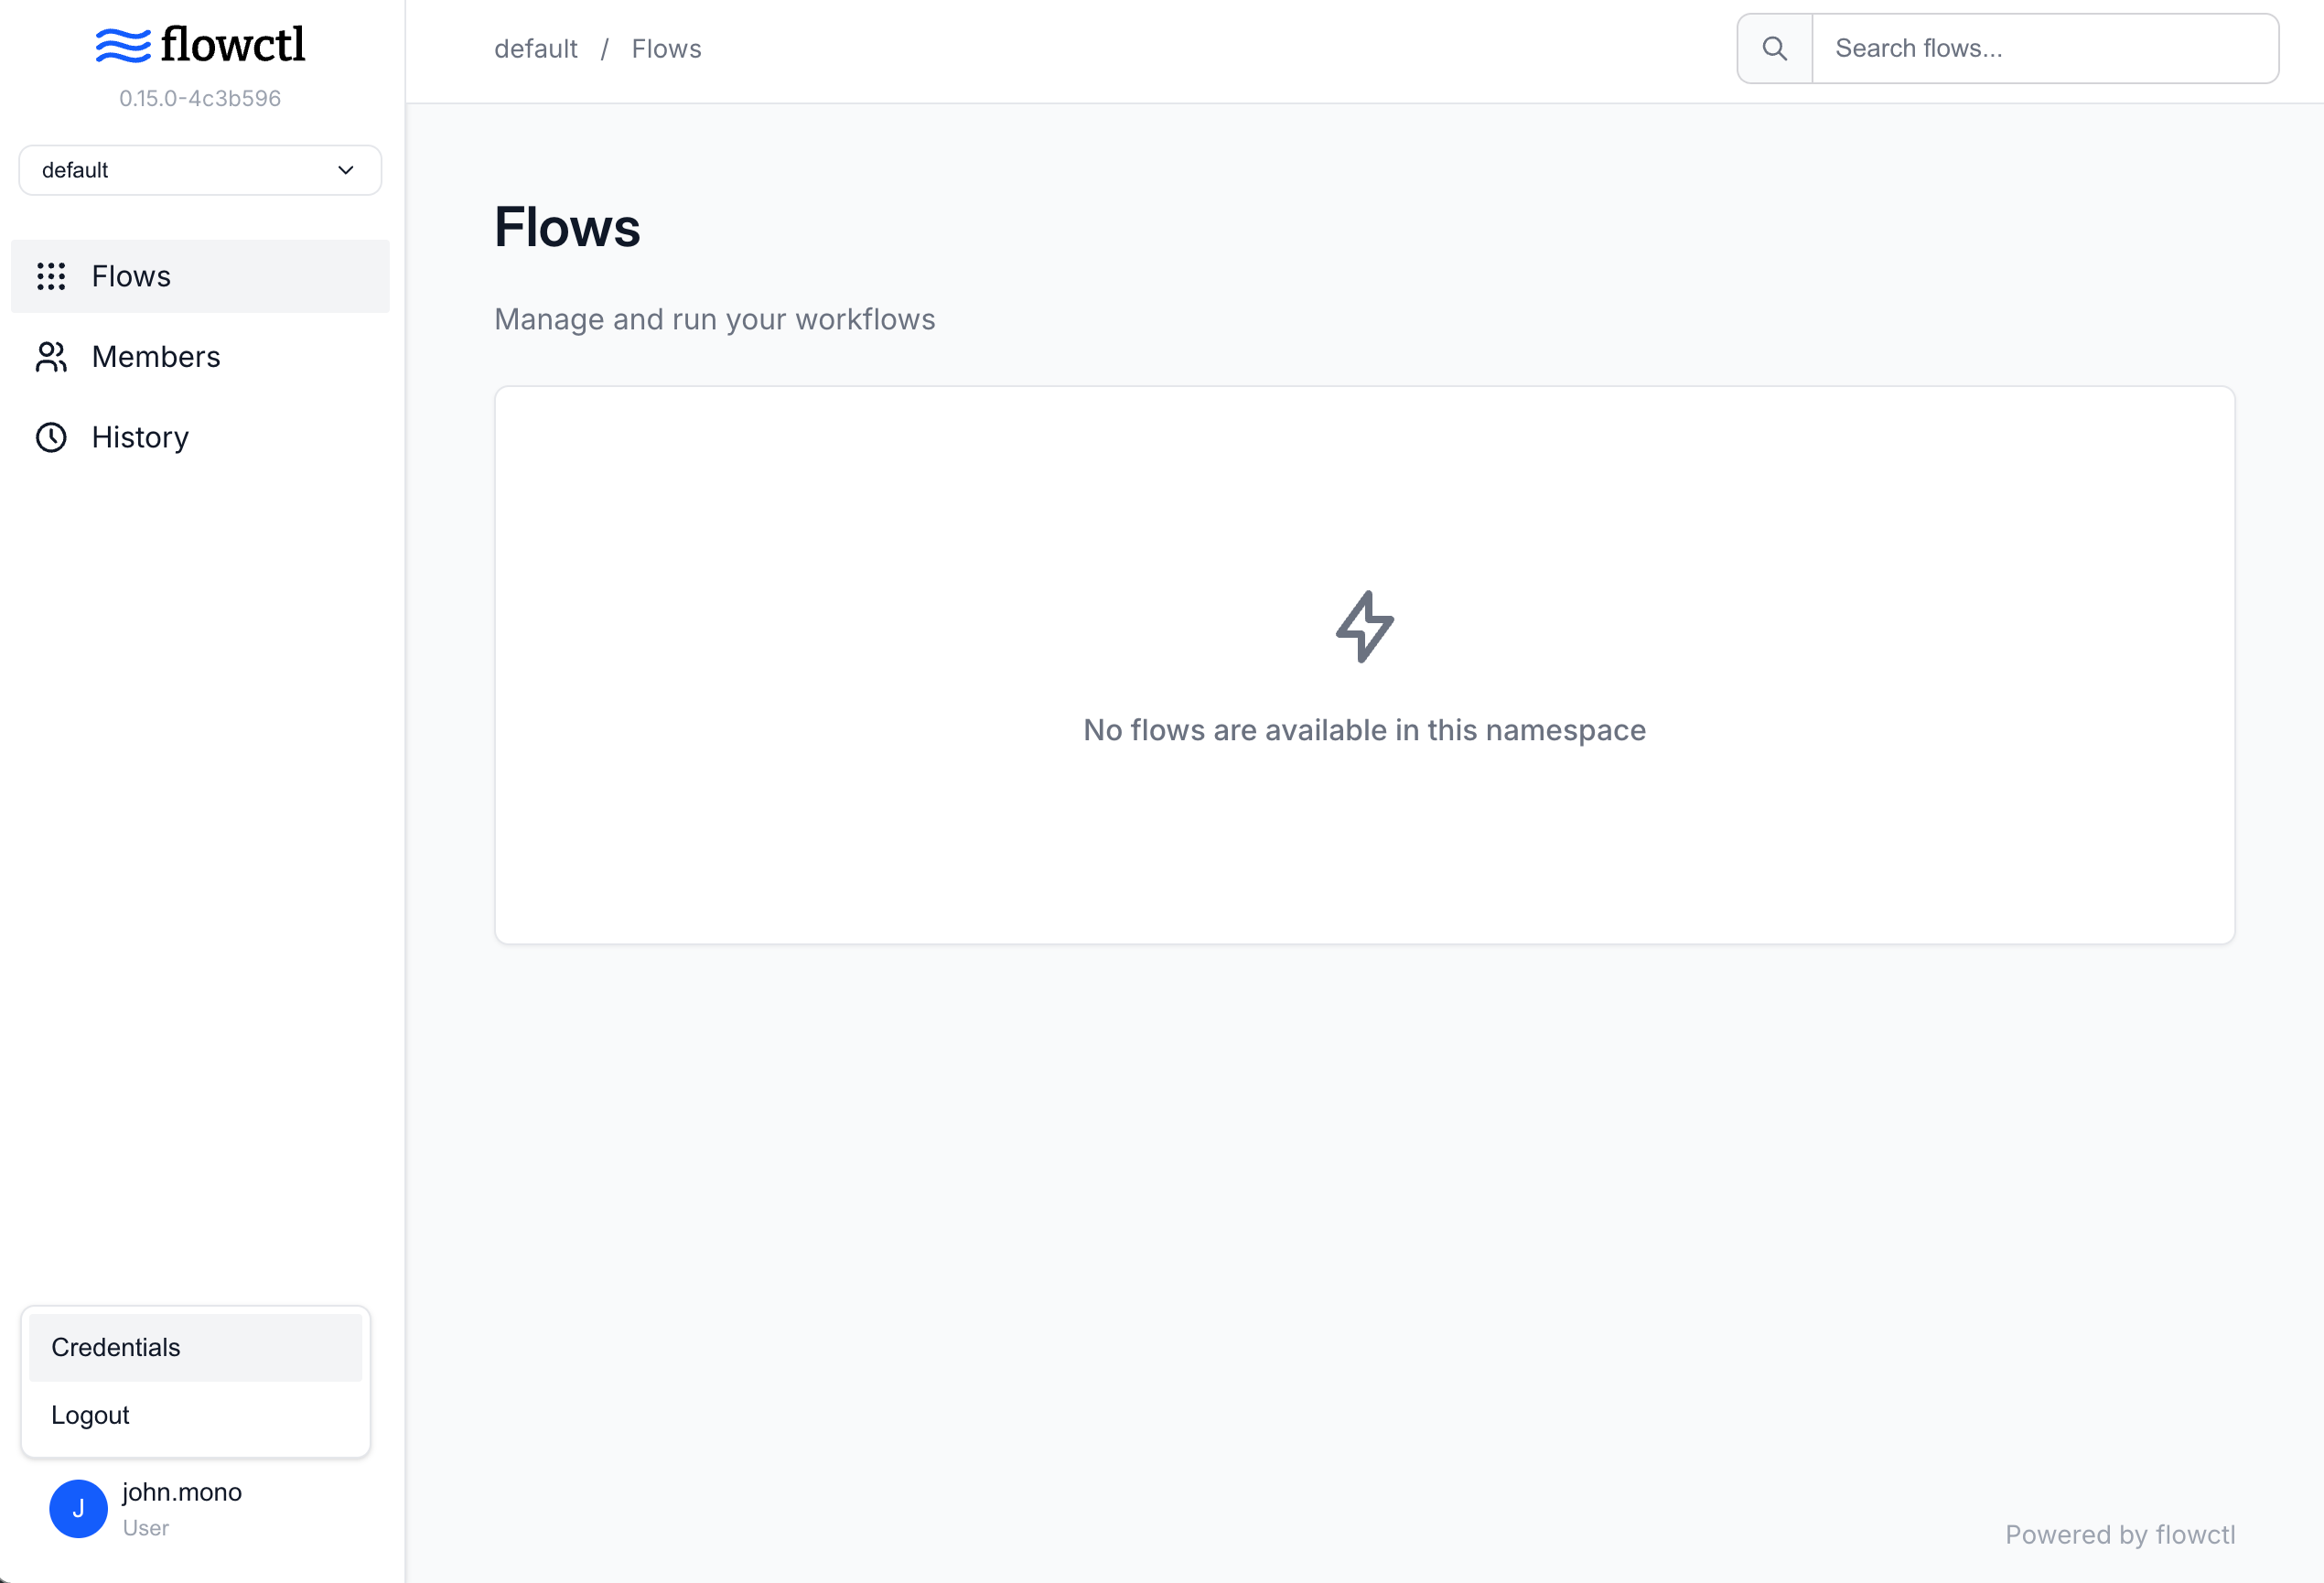The width and height of the screenshot is (2324, 1583).
Task: Click 'No flows are available in this namespace'
Action: coord(1364,730)
